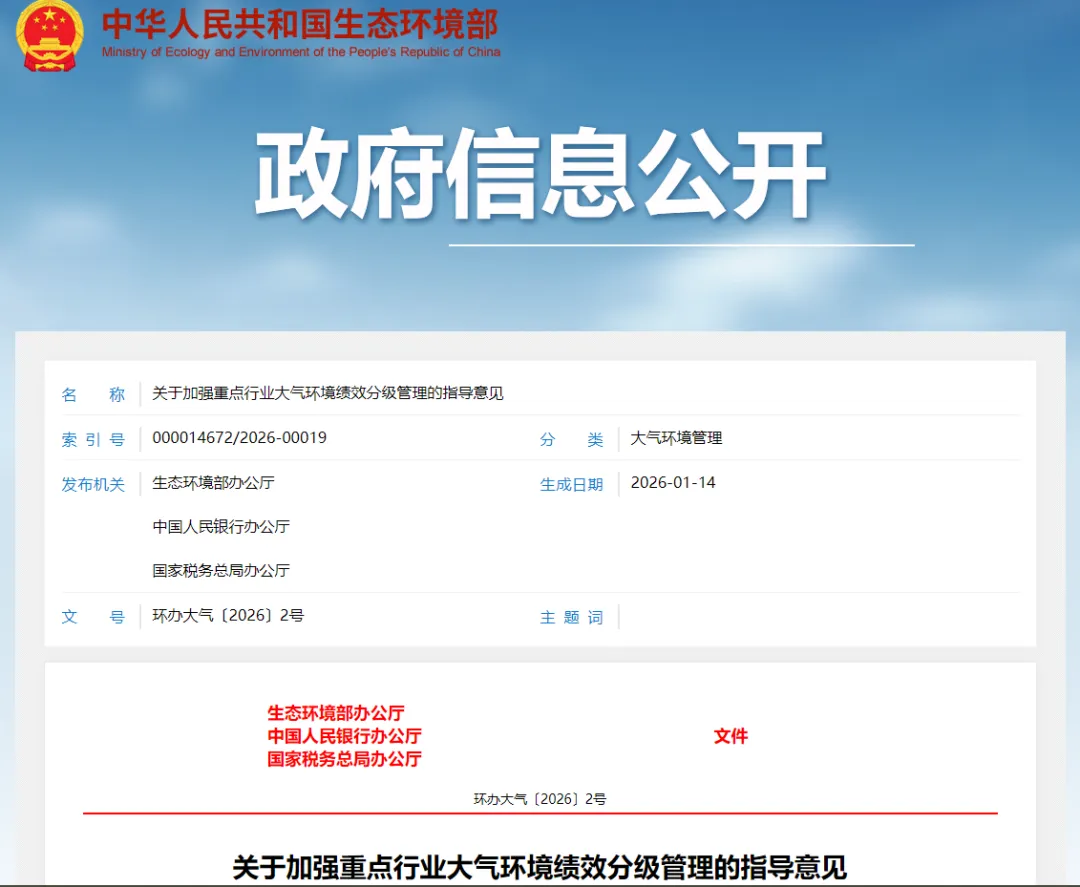Screen dimensions: 1080x887
Task: Select the 分类 field label
Action: click(x=572, y=439)
